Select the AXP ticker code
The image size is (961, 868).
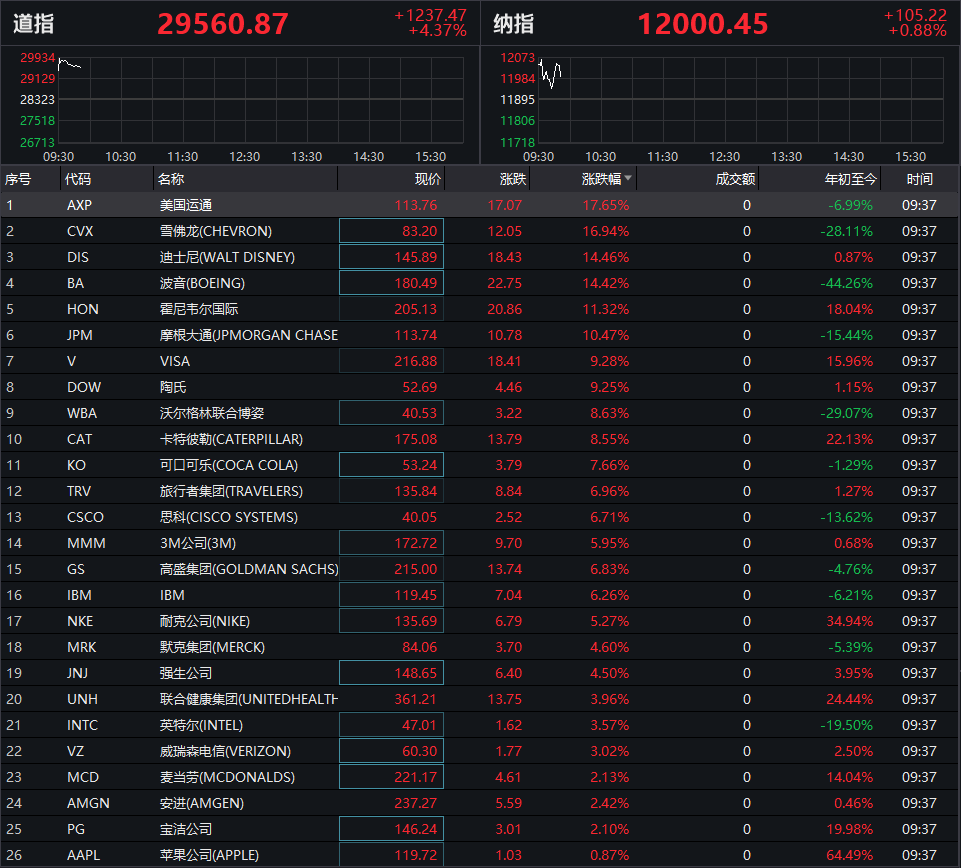click(79, 205)
